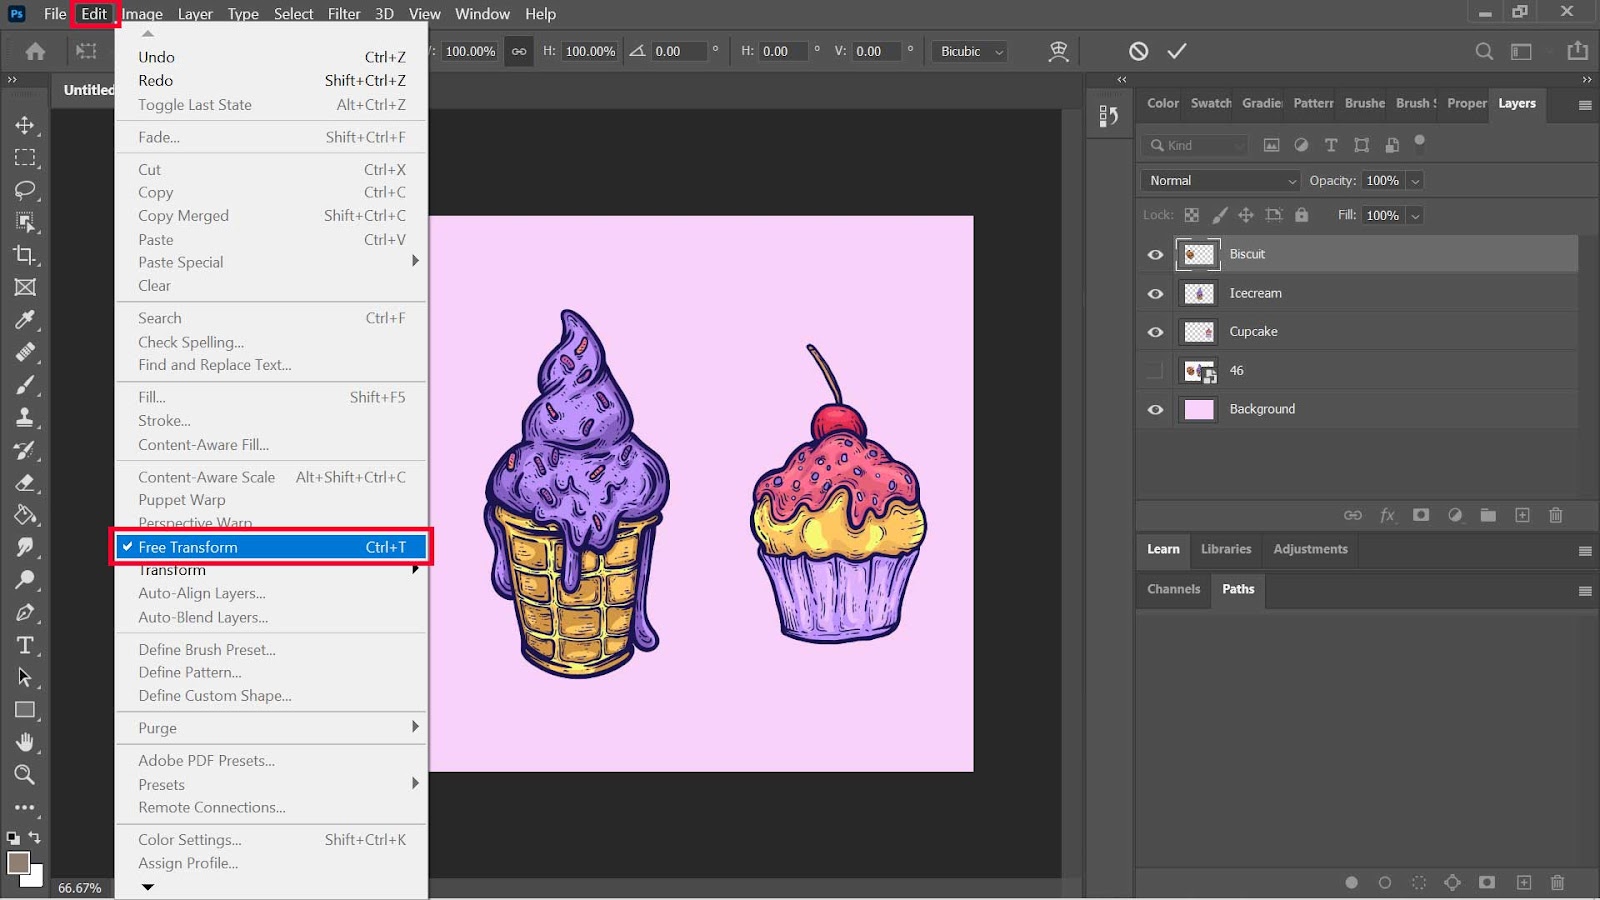This screenshot has width=1600, height=900.
Task: Hide the Background layer
Action: click(x=1155, y=410)
